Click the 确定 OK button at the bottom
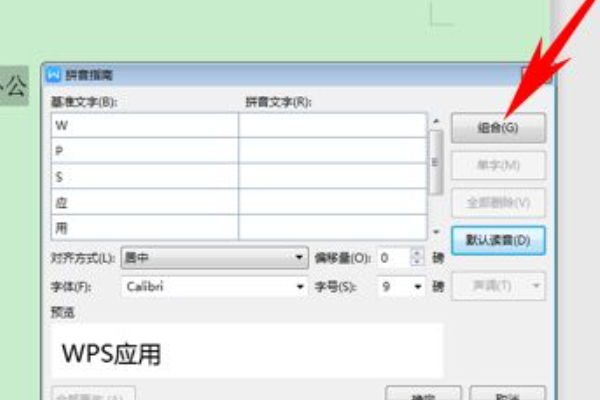This screenshot has width=600, height=400. coord(424,394)
